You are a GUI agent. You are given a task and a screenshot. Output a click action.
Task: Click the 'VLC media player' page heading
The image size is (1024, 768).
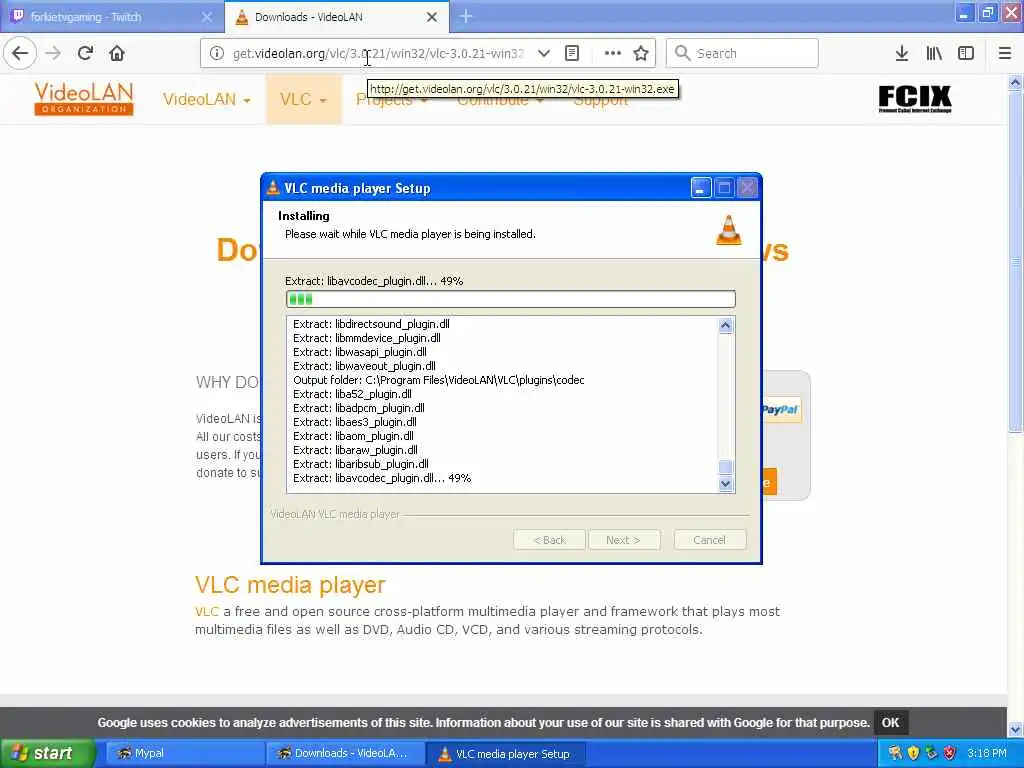290,585
